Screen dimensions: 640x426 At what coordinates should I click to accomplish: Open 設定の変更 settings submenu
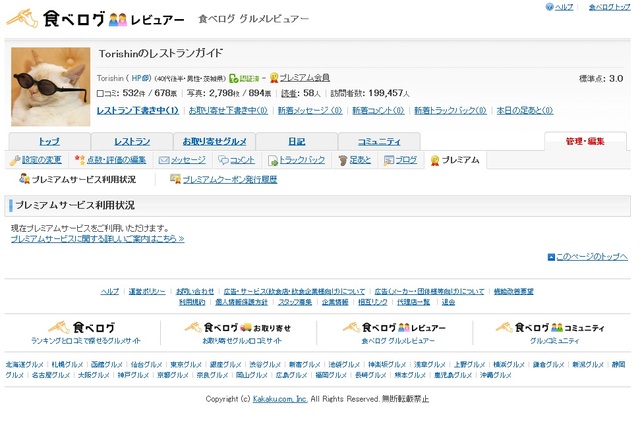point(36,160)
